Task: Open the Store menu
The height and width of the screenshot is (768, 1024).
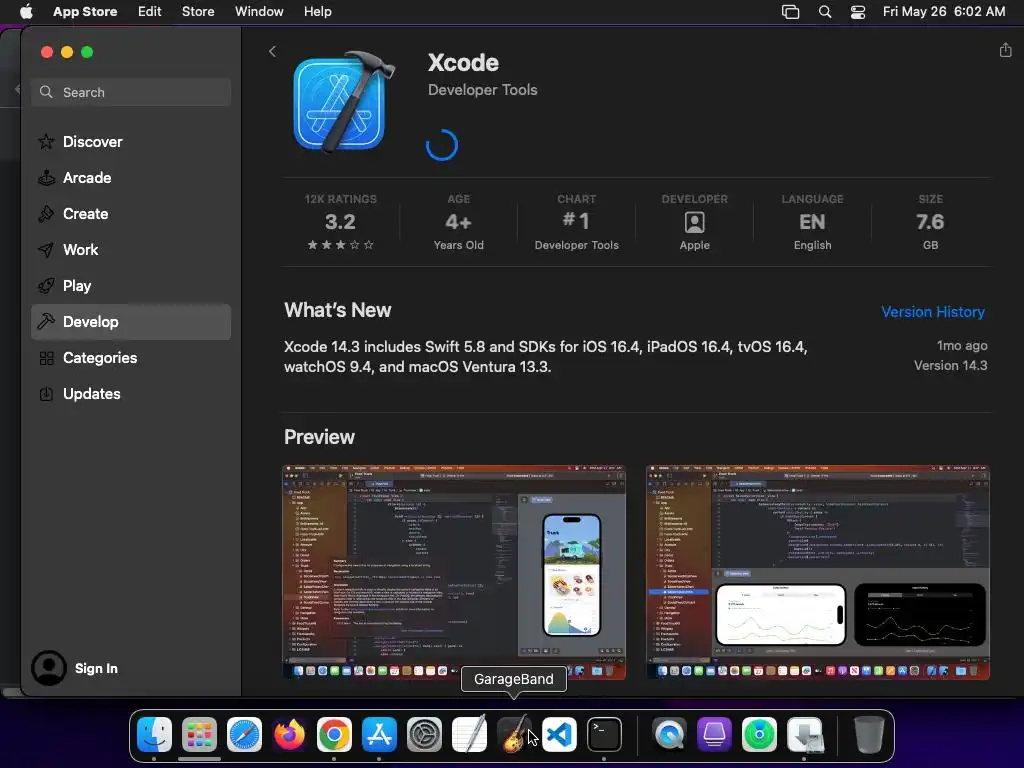Action: tap(198, 11)
